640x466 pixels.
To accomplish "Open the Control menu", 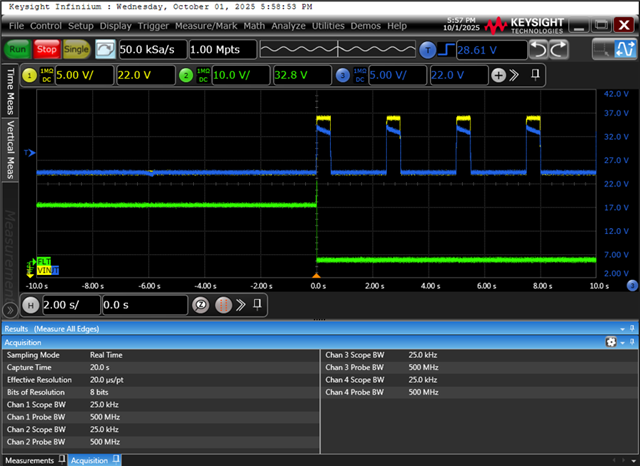I will coord(46,26).
